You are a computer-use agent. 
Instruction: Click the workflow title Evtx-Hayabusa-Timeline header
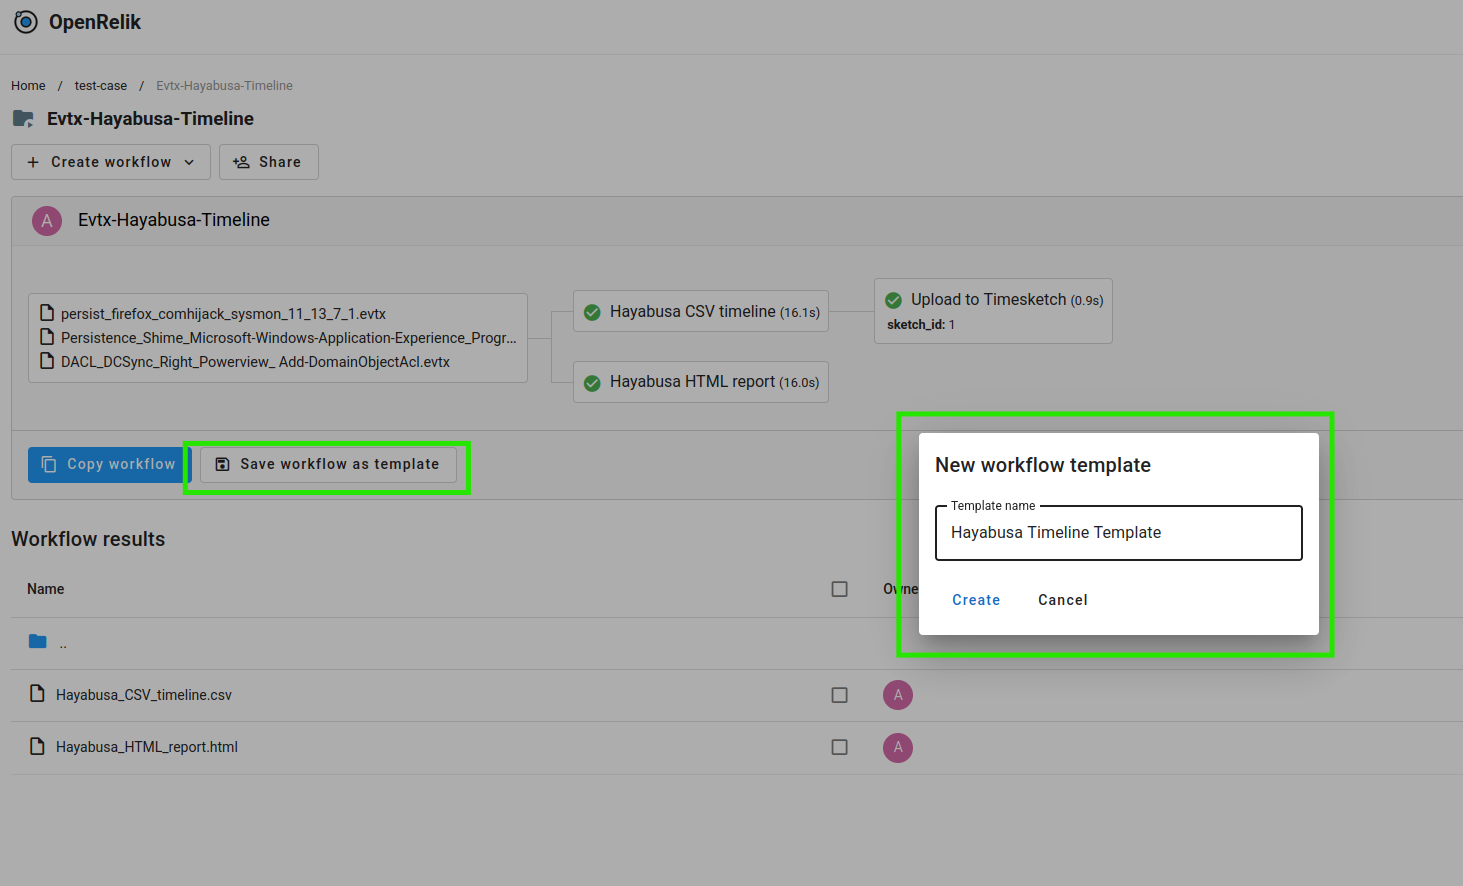[x=174, y=220]
